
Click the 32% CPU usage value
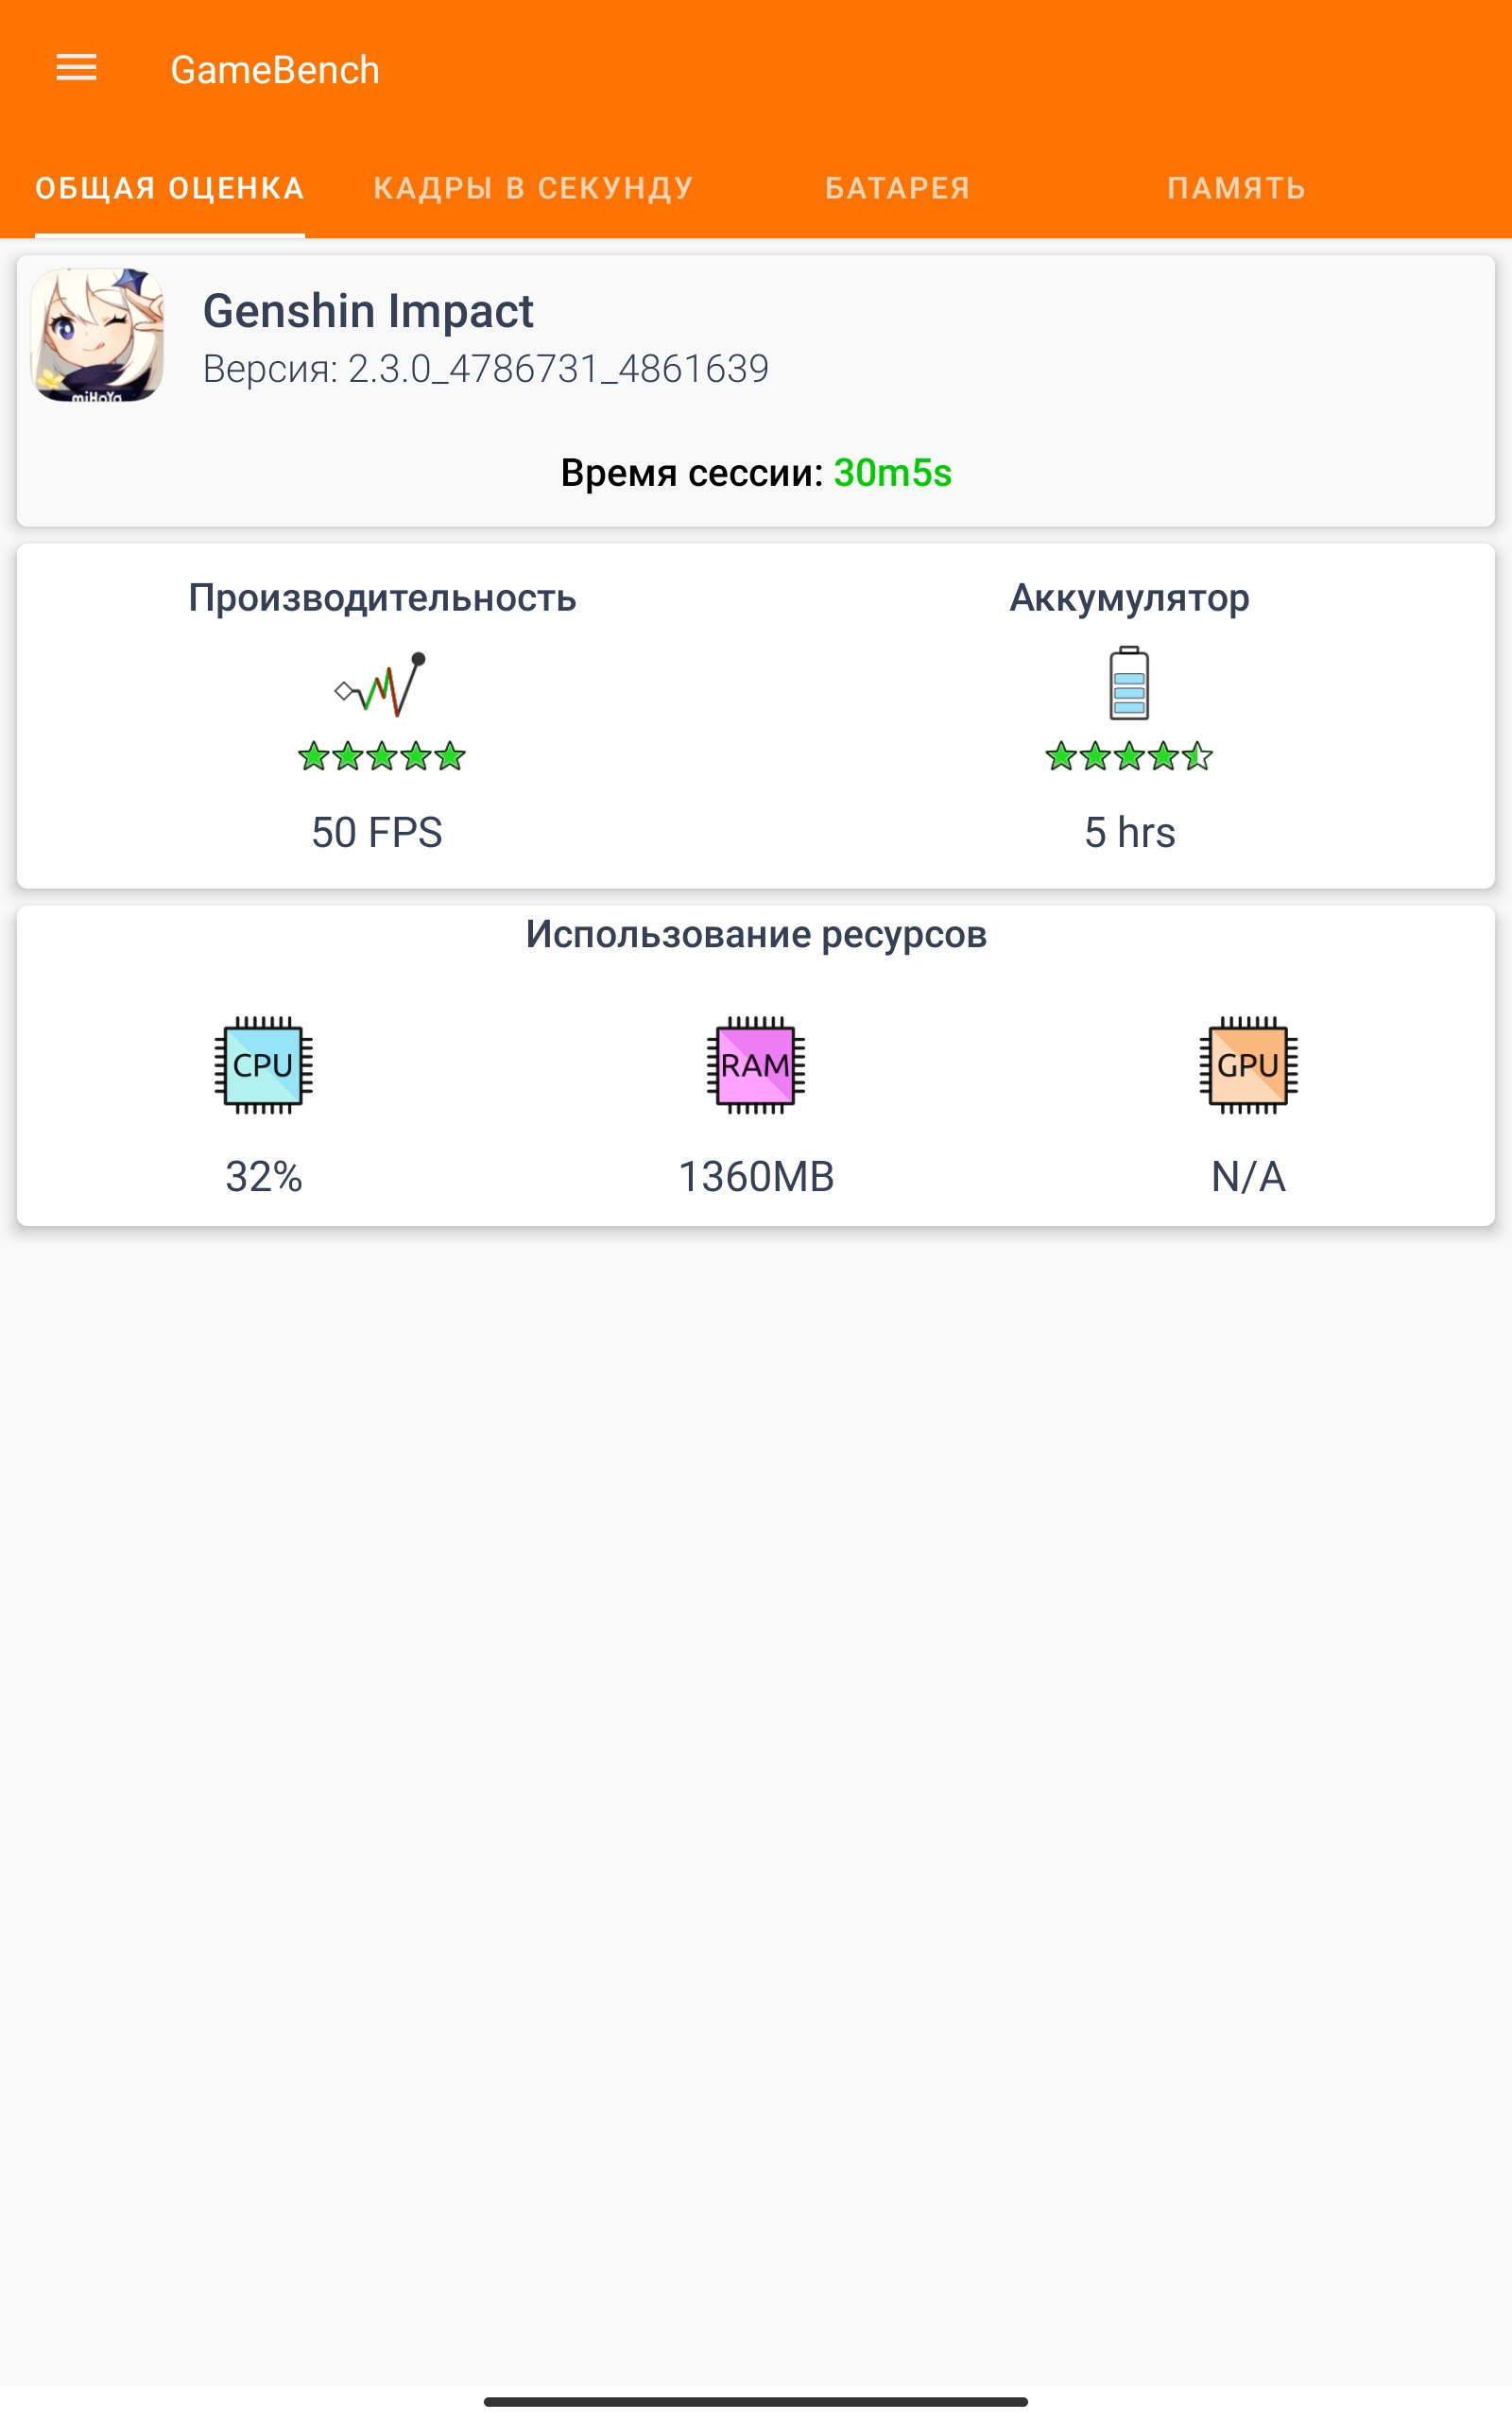point(264,1176)
